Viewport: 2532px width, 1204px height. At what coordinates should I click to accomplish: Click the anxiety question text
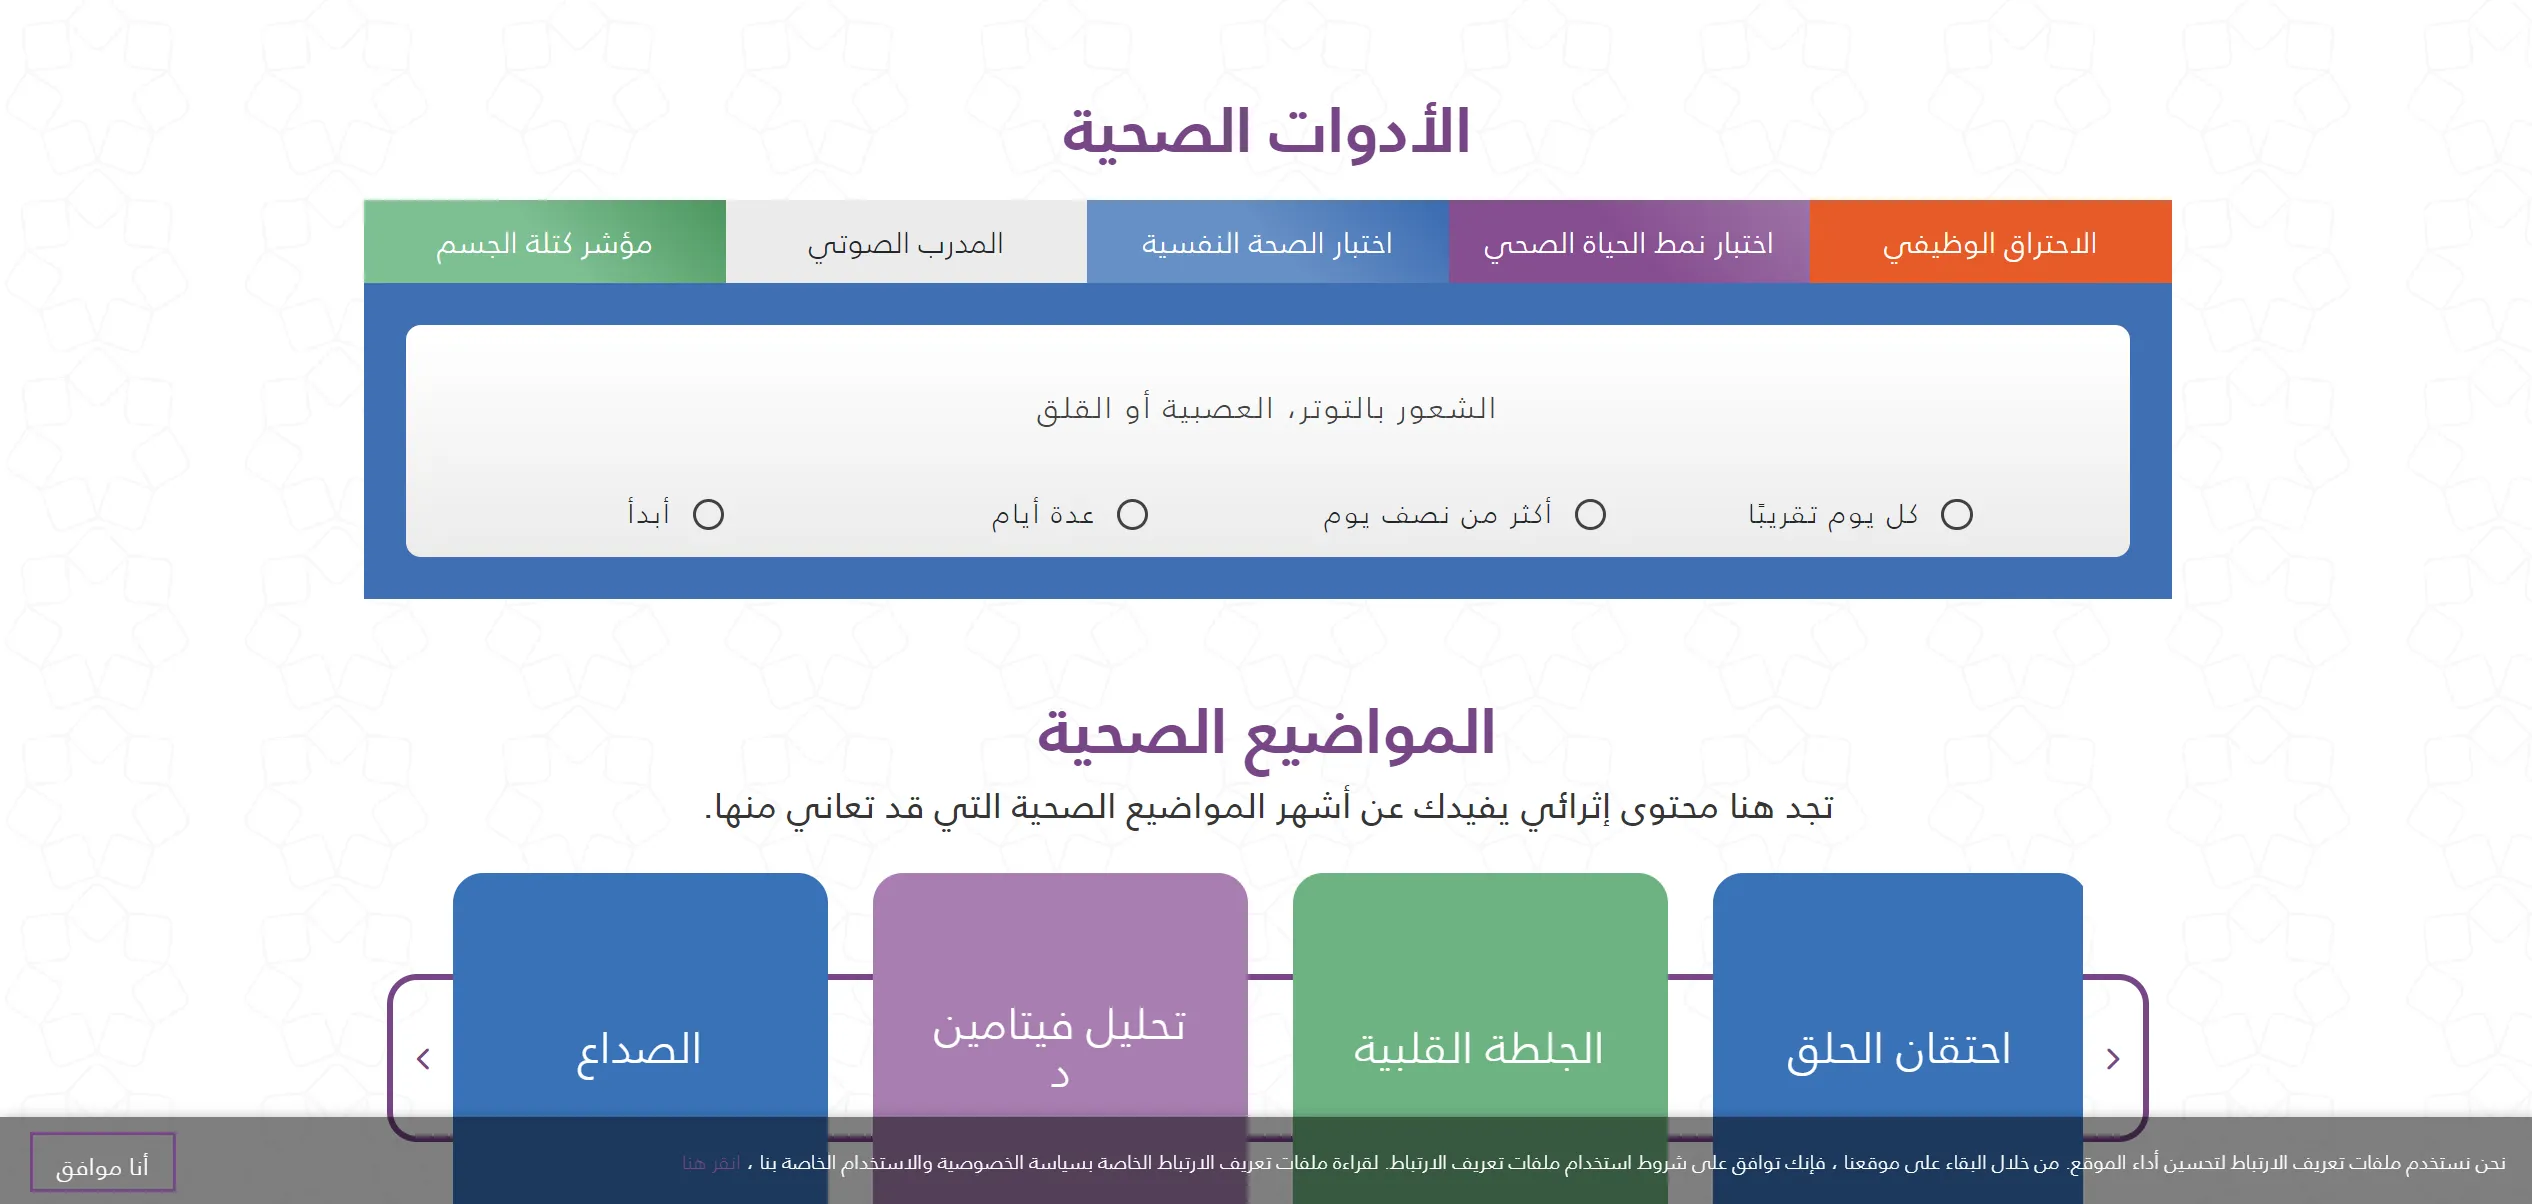[1266, 409]
